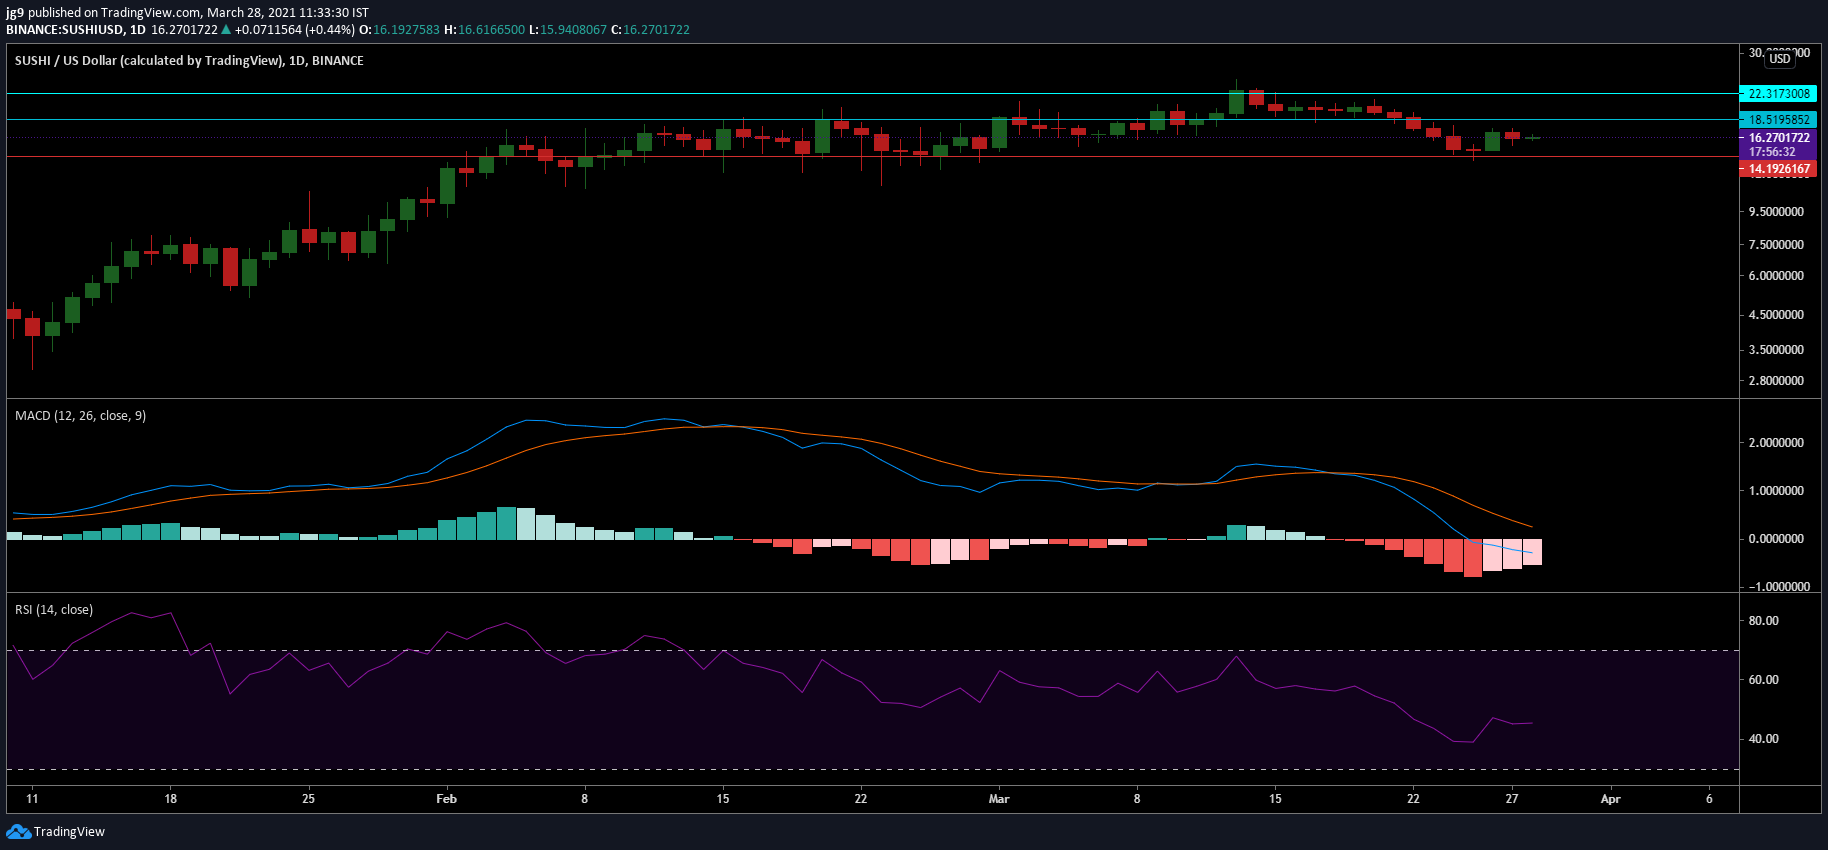The image size is (1828, 850).
Task: Click the Apr date marker on time axis
Action: [1610, 798]
